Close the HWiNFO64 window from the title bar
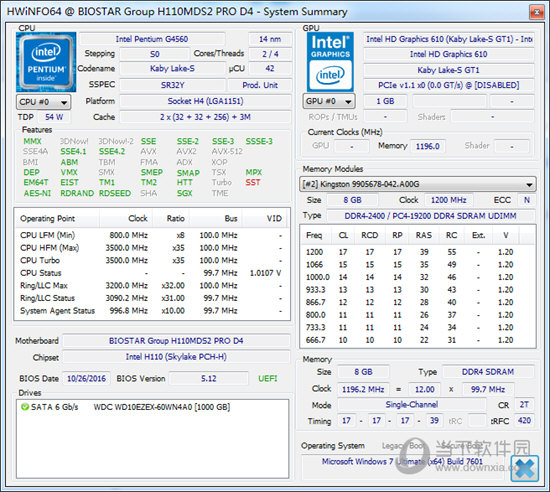Screen dimensions: 550x492 click(536, 12)
